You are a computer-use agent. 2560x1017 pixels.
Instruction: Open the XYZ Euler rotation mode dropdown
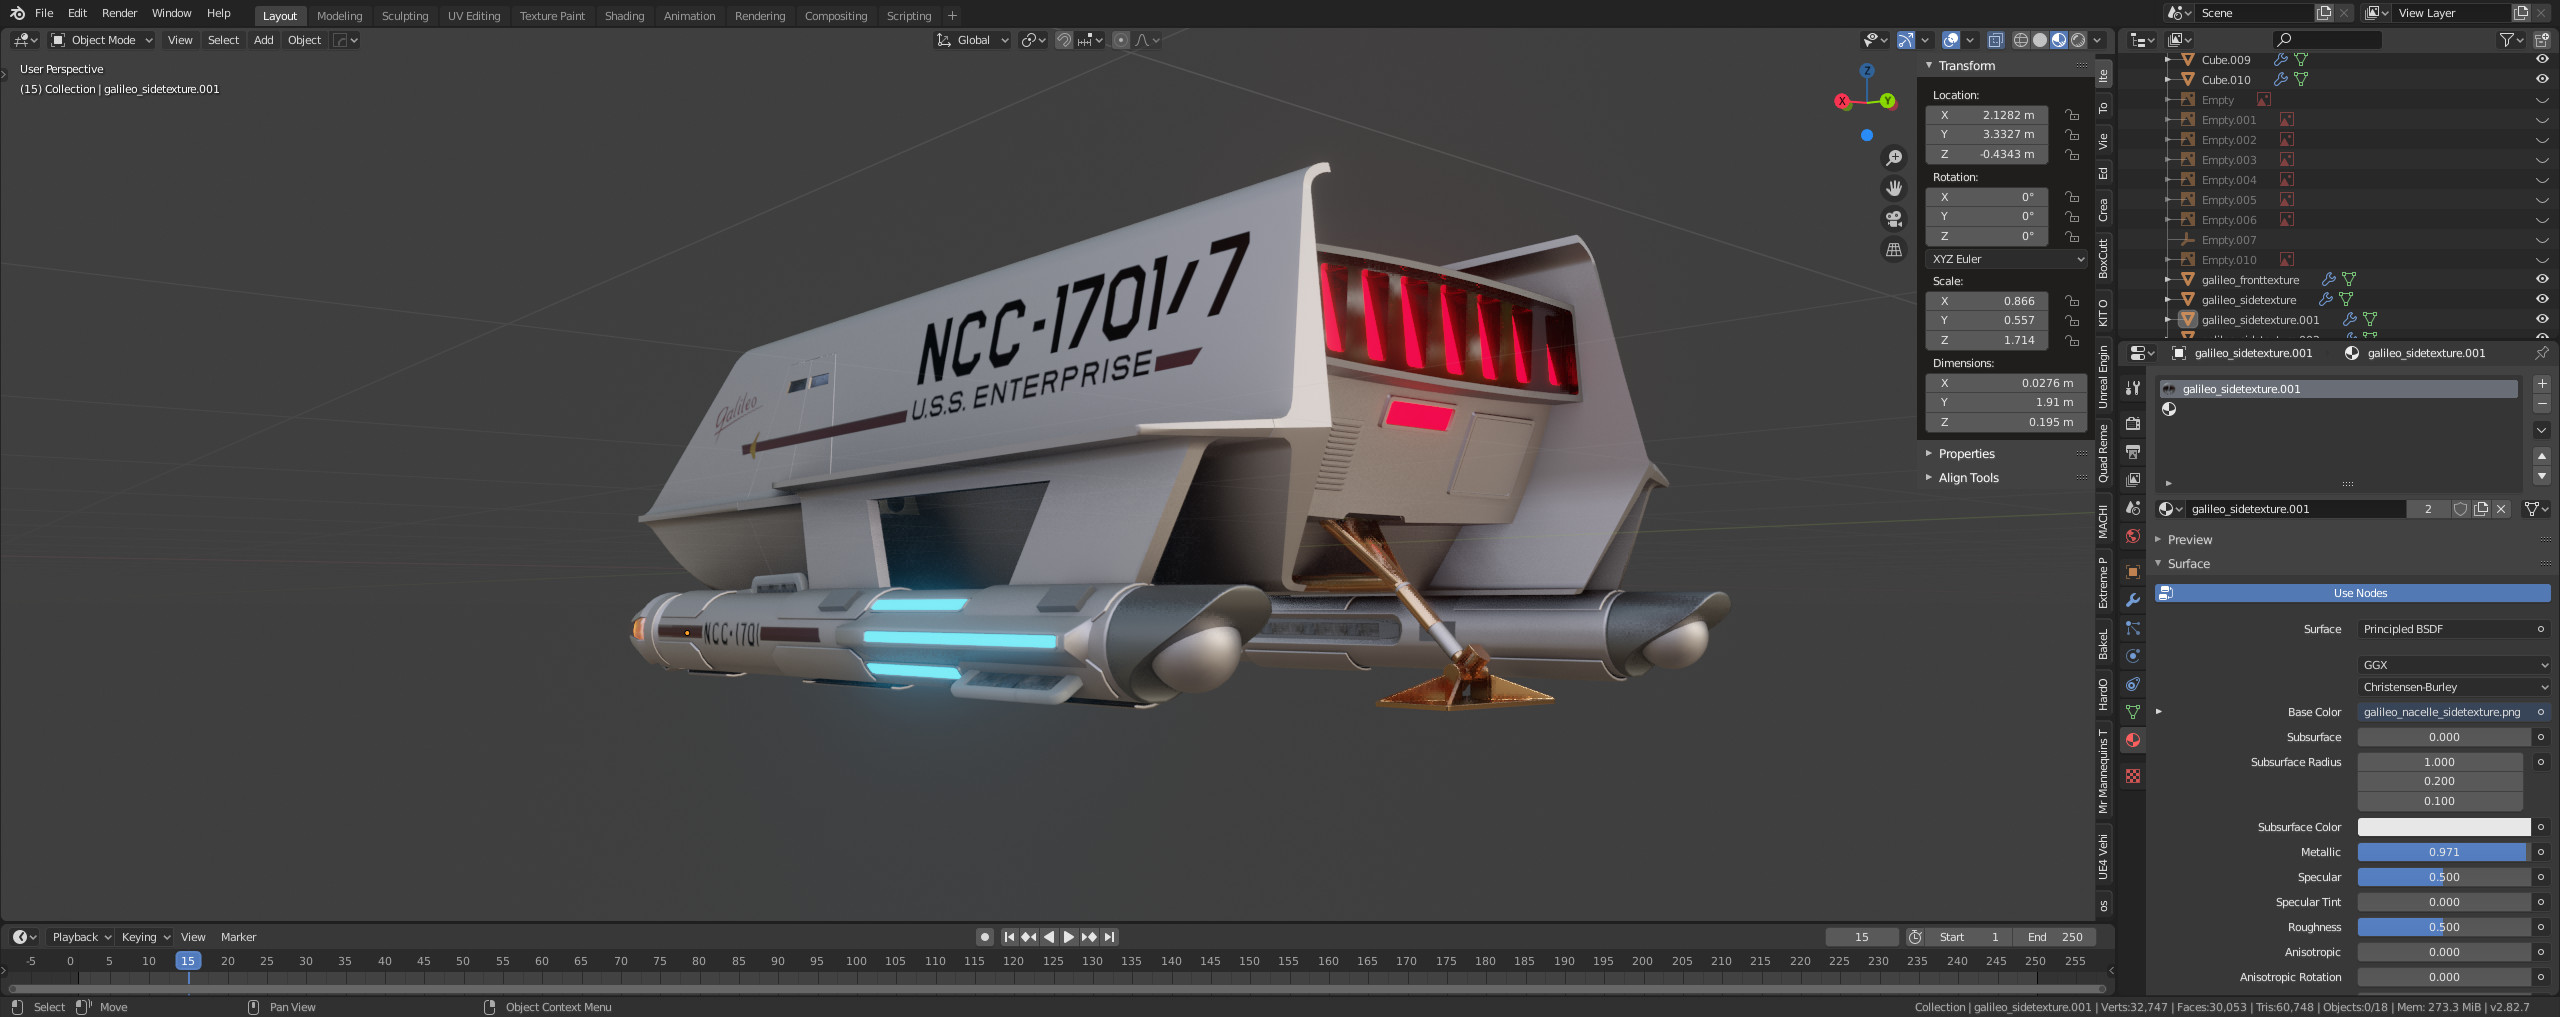tap(2006, 259)
